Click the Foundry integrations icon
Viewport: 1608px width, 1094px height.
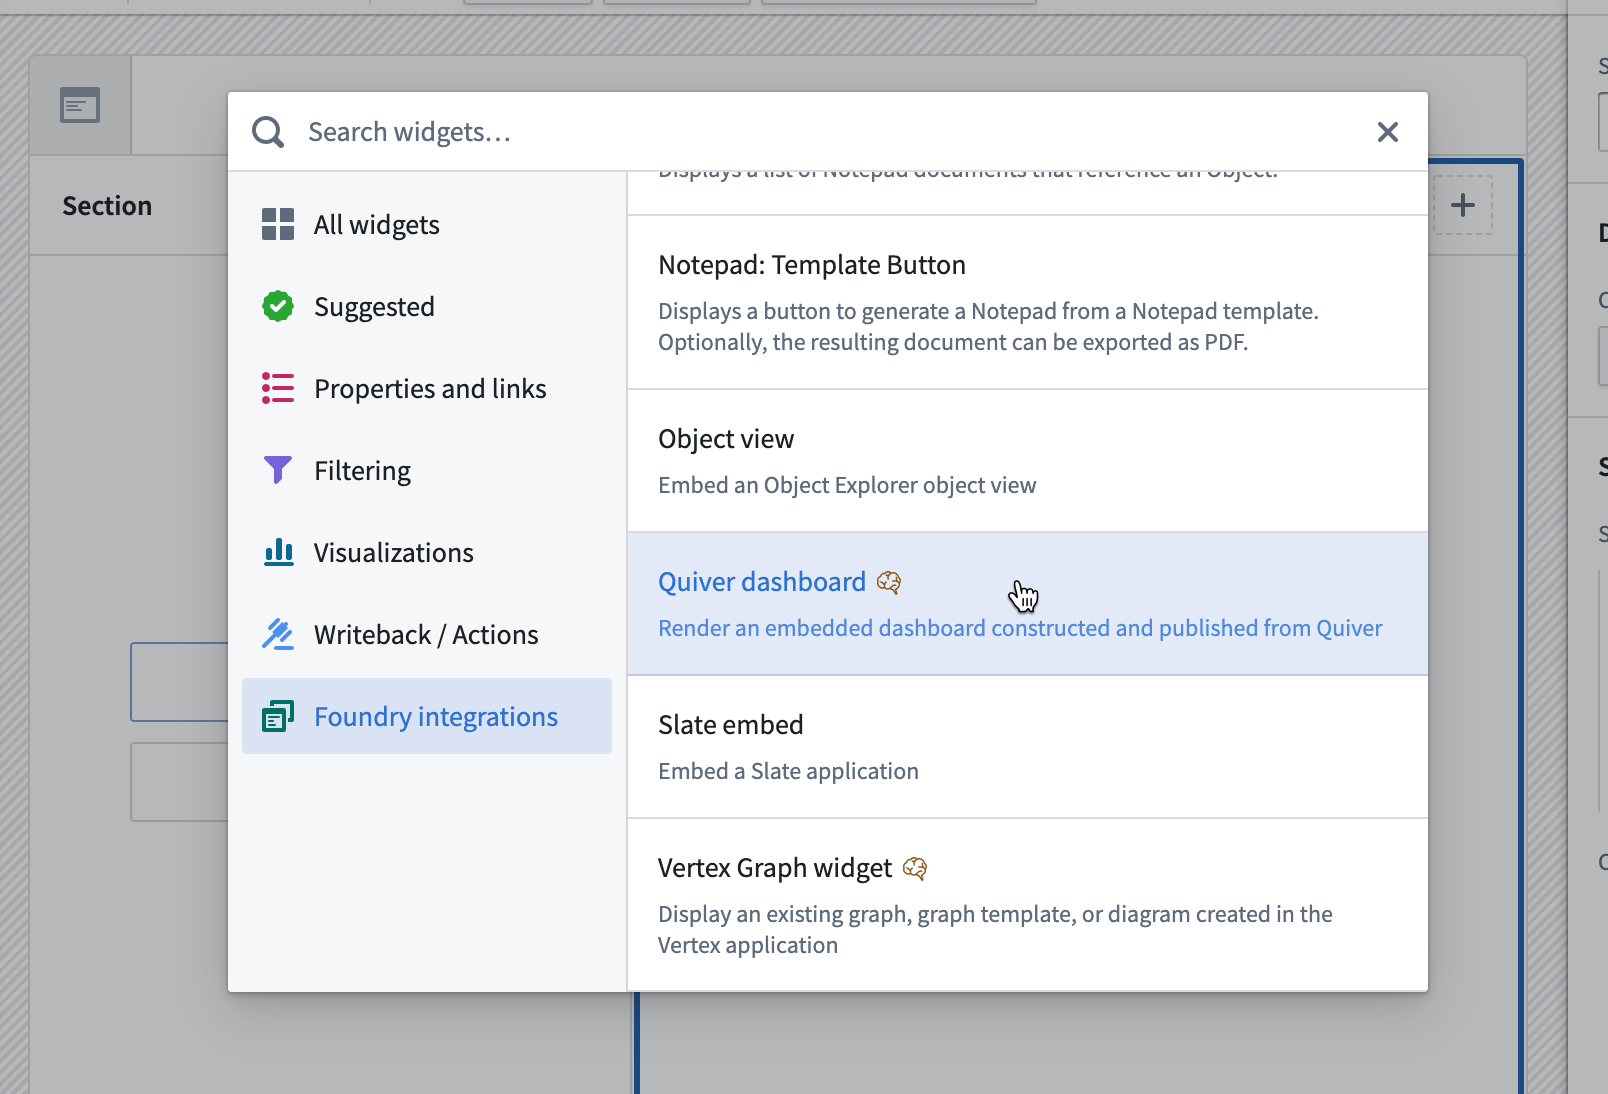(278, 716)
